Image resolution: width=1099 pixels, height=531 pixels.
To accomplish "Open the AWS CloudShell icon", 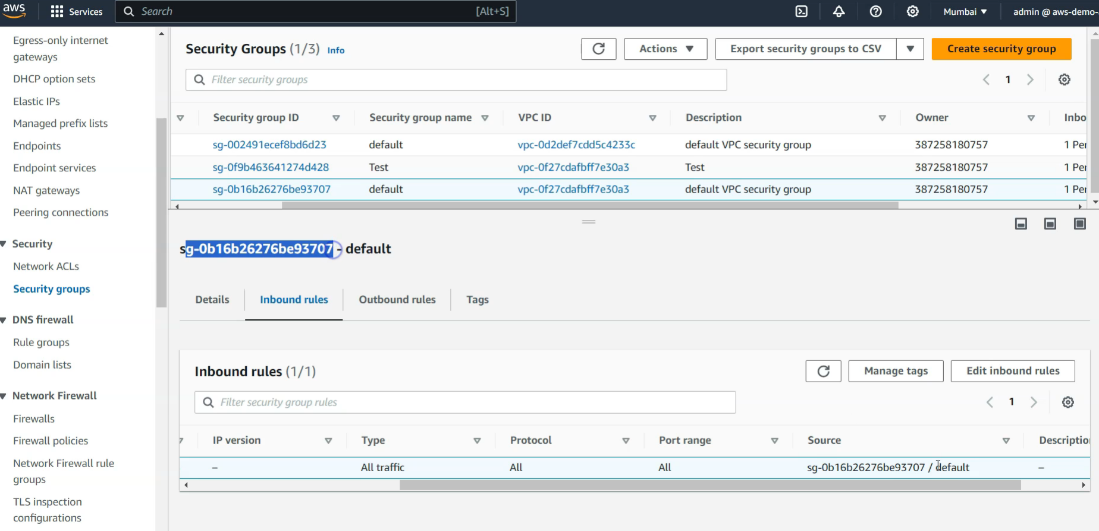I will (801, 12).
